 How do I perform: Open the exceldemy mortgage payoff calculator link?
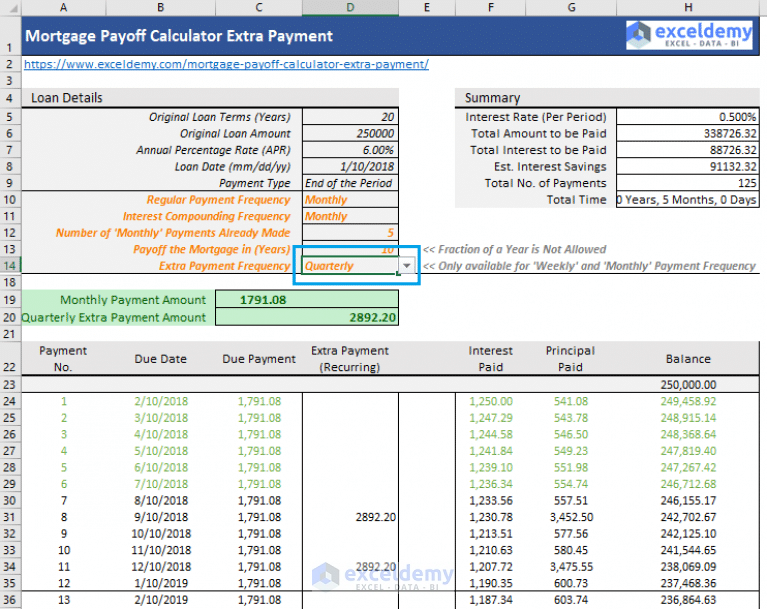tap(226, 64)
